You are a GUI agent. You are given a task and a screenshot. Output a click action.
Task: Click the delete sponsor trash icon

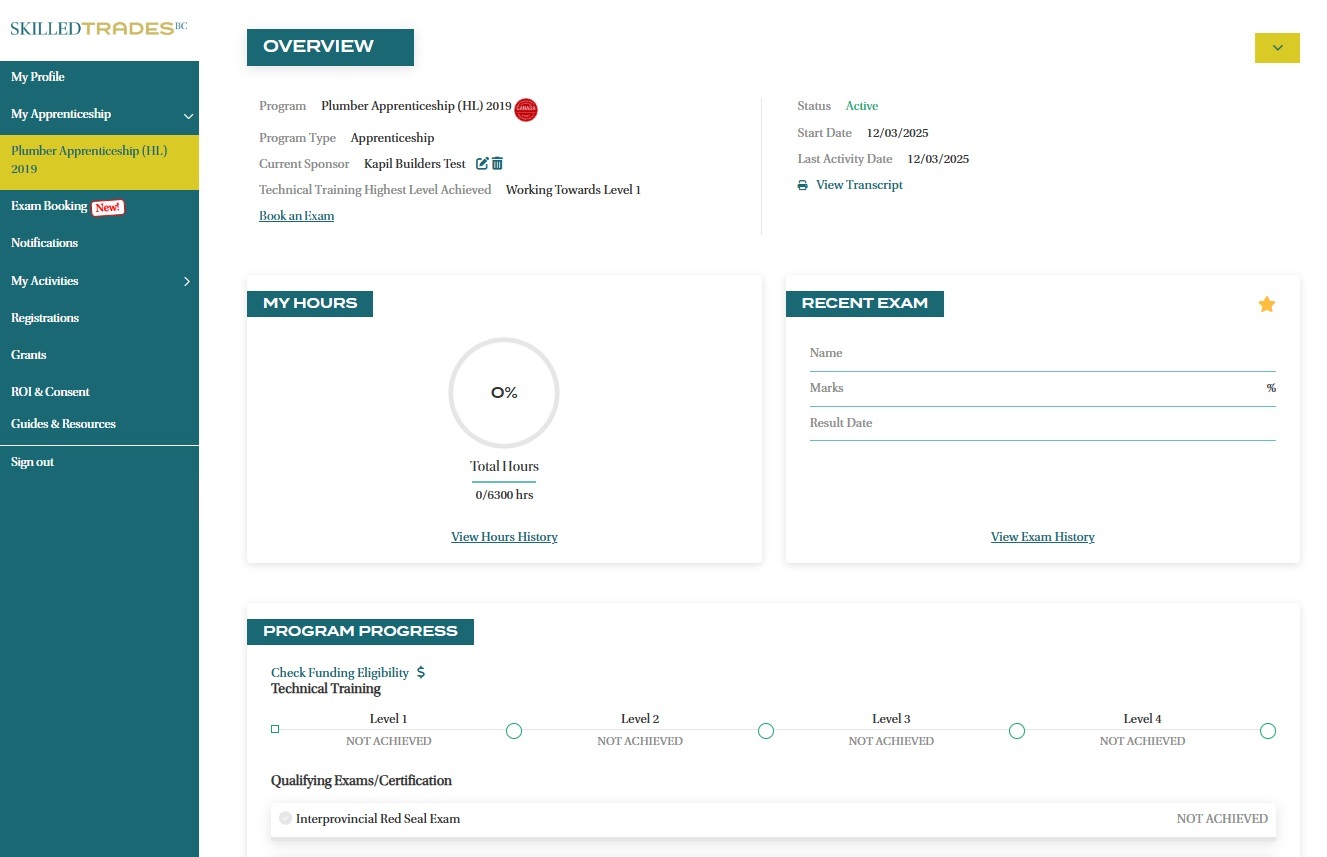click(497, 164)
